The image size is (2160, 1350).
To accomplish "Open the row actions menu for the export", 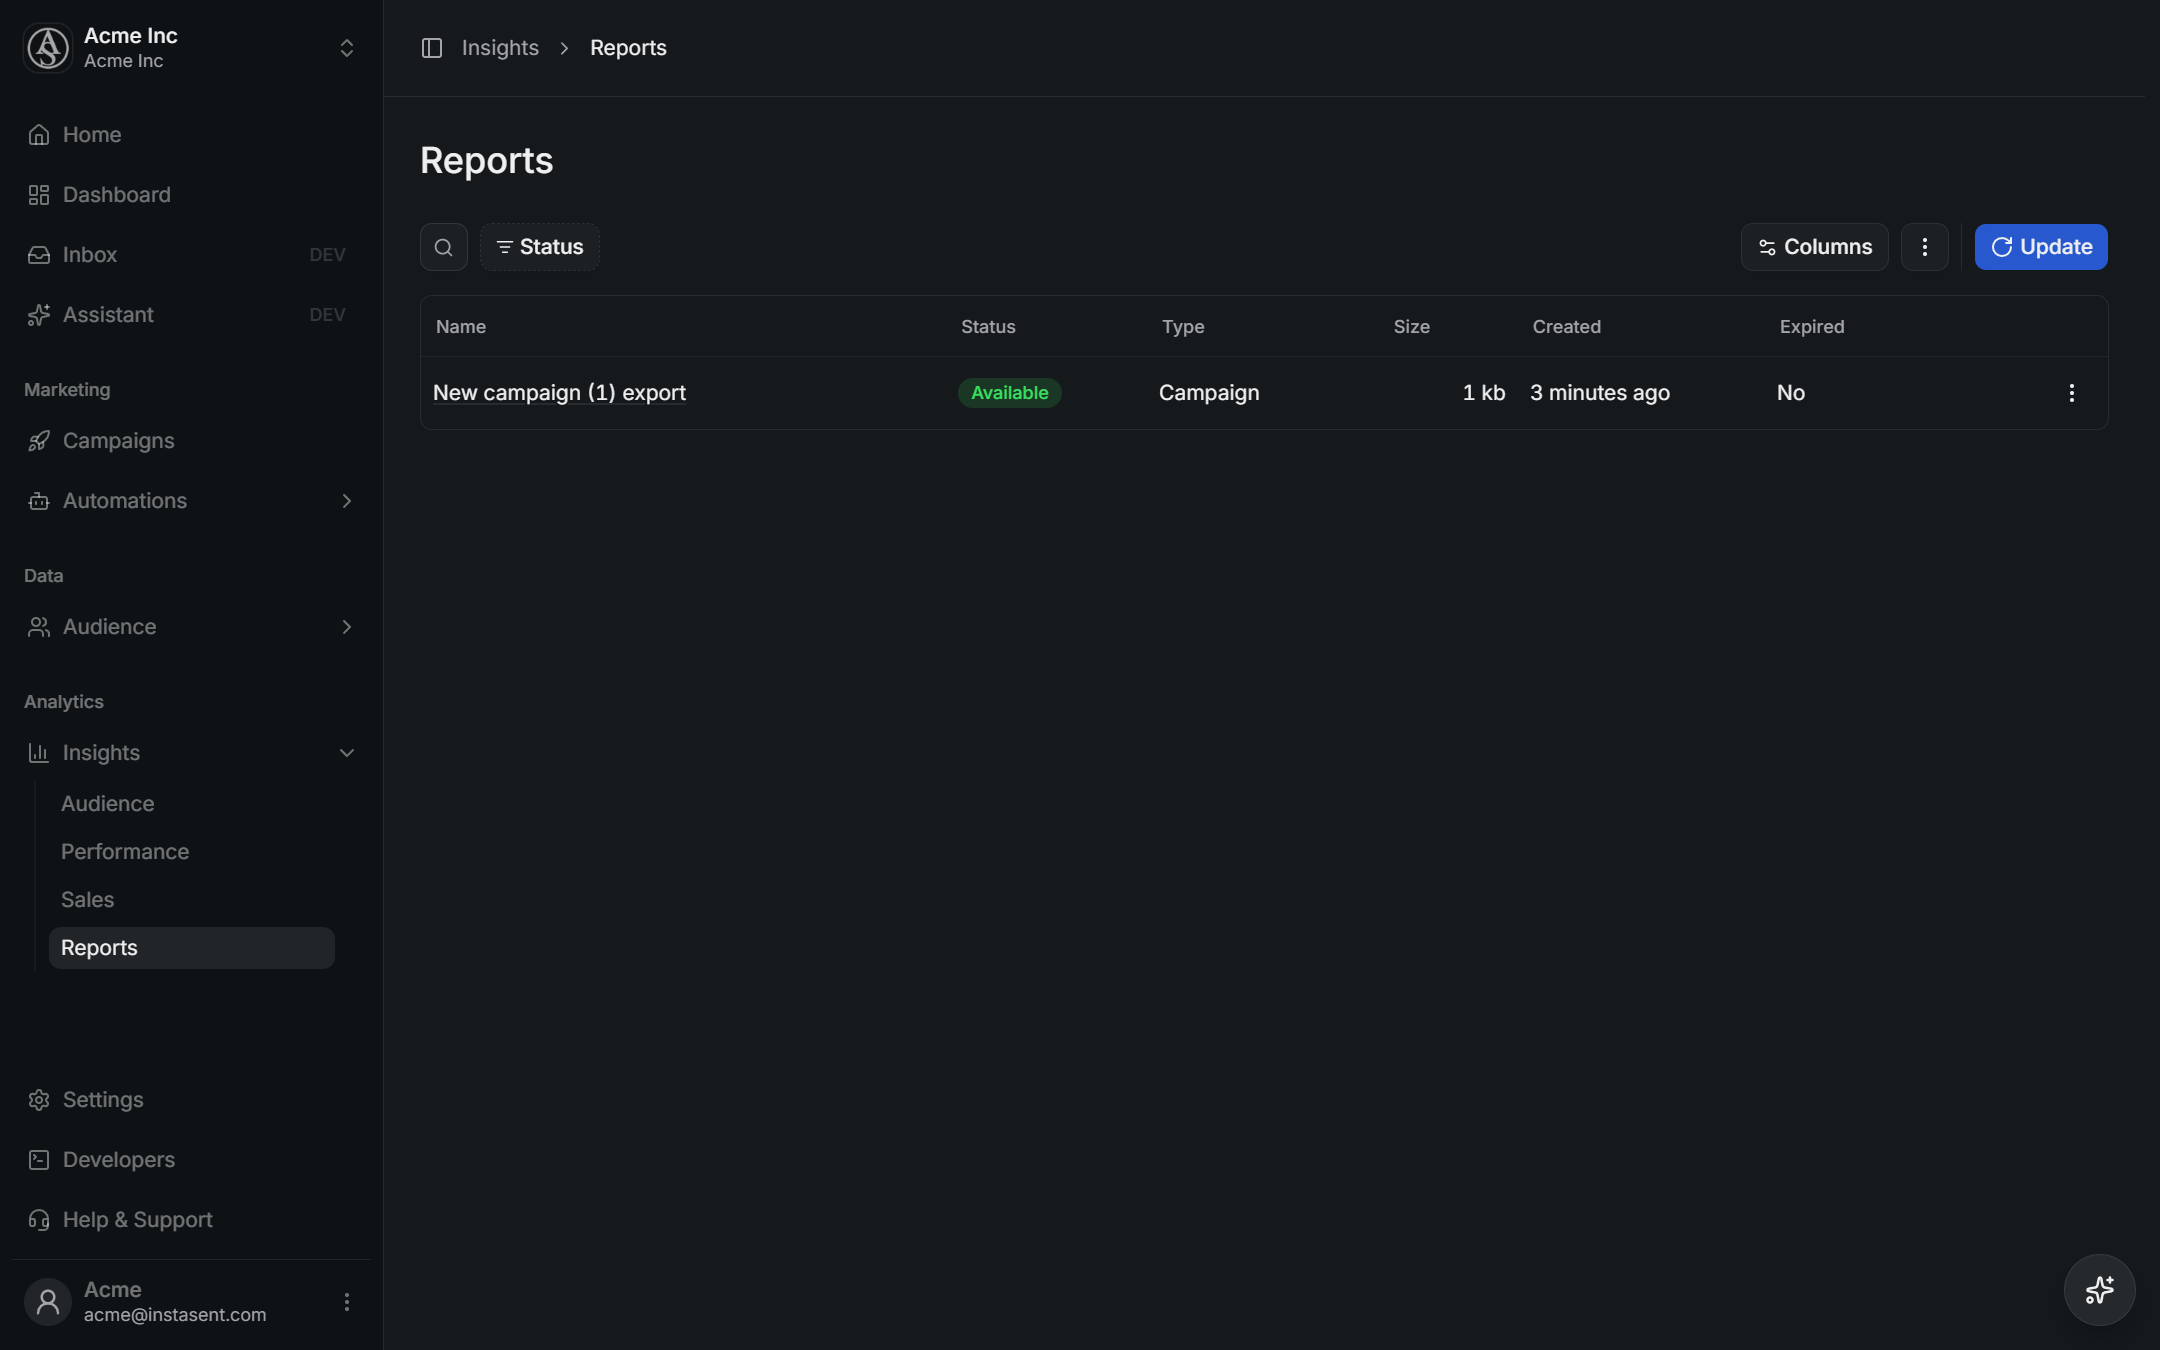I will pos(2072,393).
